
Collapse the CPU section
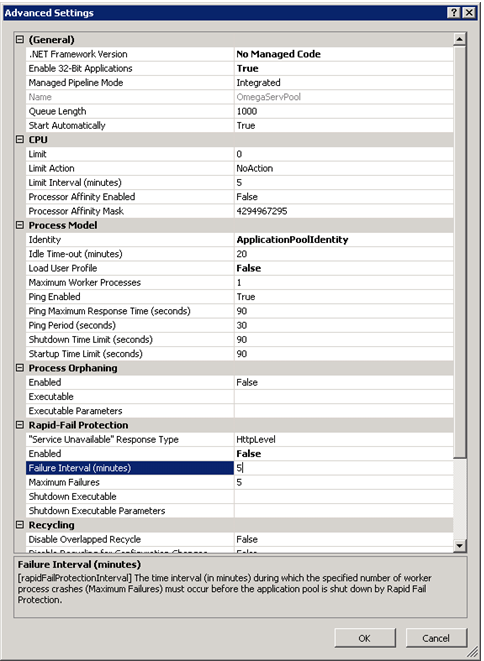[x=19, y=140]
